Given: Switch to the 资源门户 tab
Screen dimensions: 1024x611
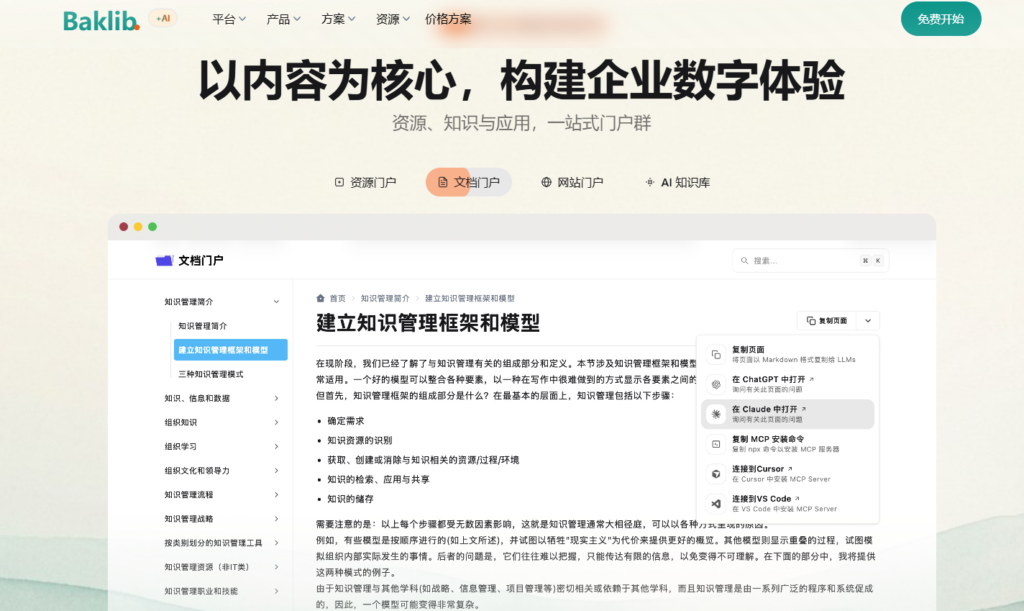Looking at the screenshot, I should (x=366, y=182).
